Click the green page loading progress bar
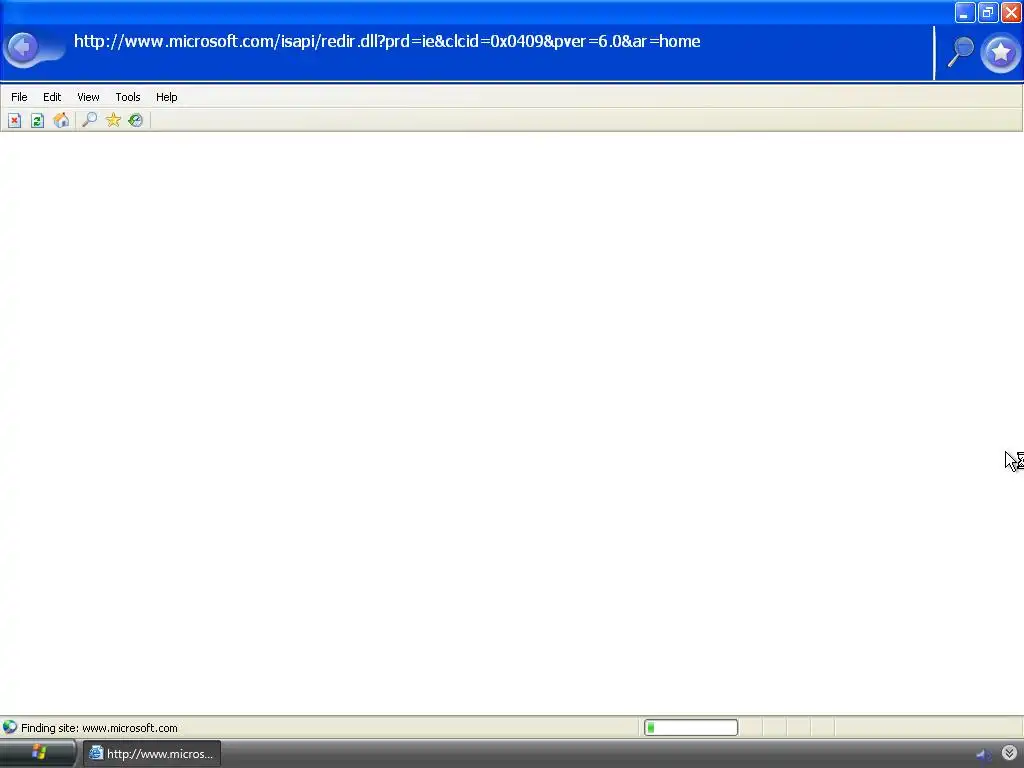 pyautogui.click(x=691, y=728)
